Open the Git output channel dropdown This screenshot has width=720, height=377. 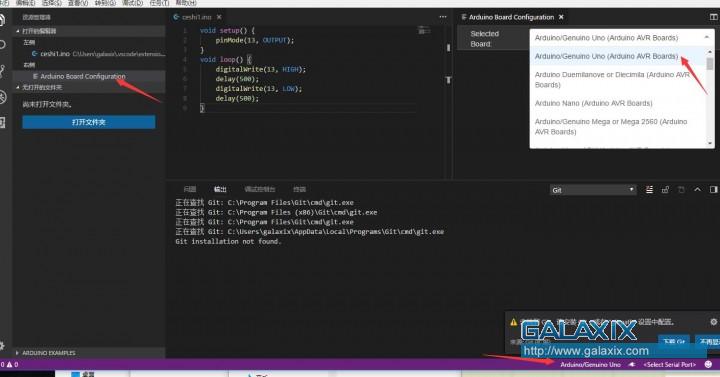pos(593,190)
